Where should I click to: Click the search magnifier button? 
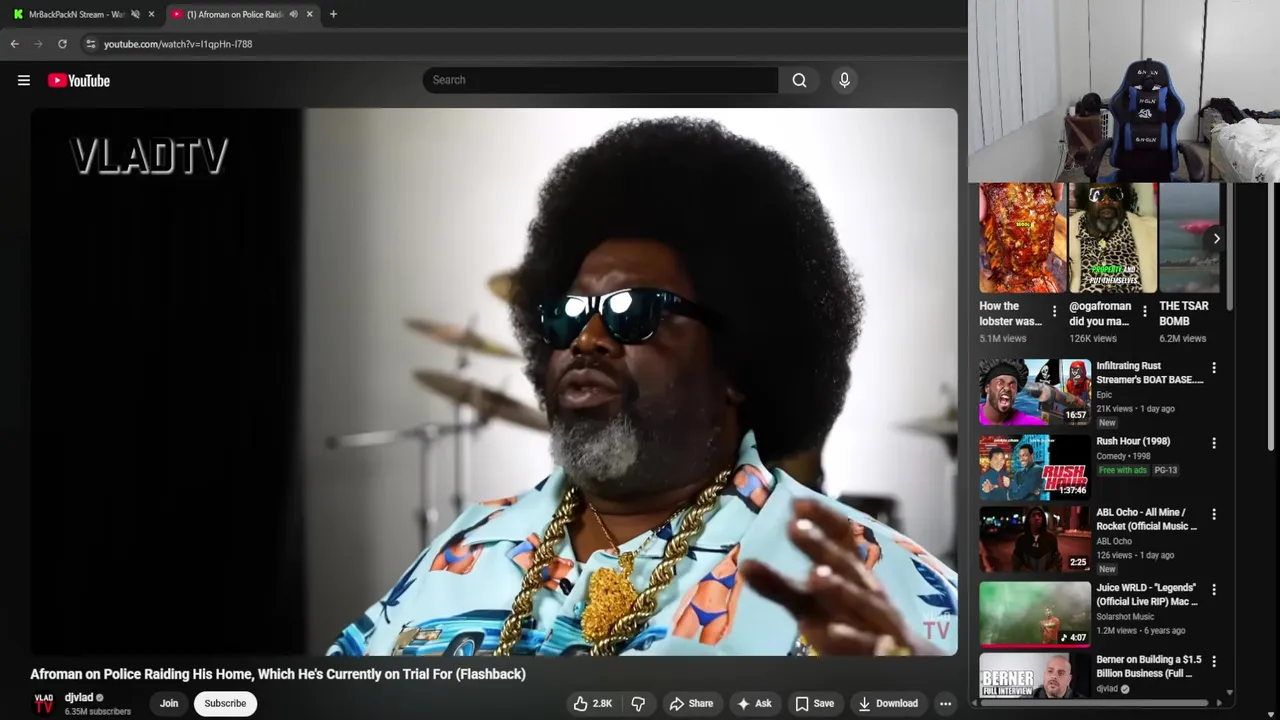coord(799,80)
